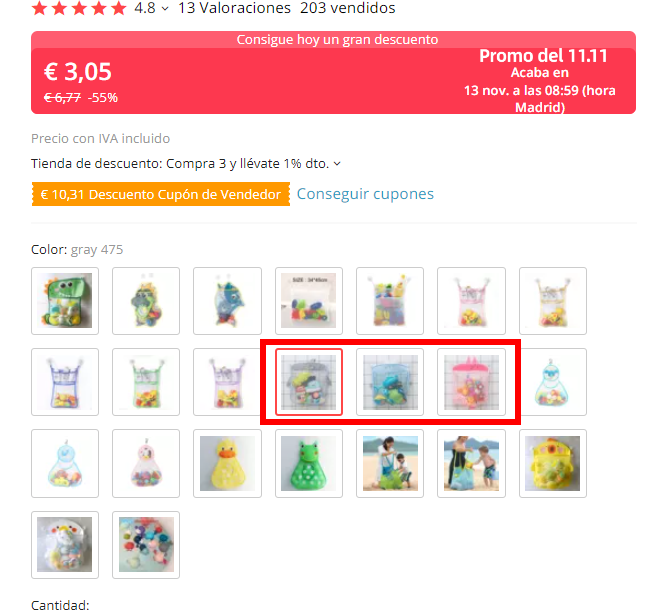Pick the selected gray grid-background bag variant
655x612 pixels.
tap(309, 382)
